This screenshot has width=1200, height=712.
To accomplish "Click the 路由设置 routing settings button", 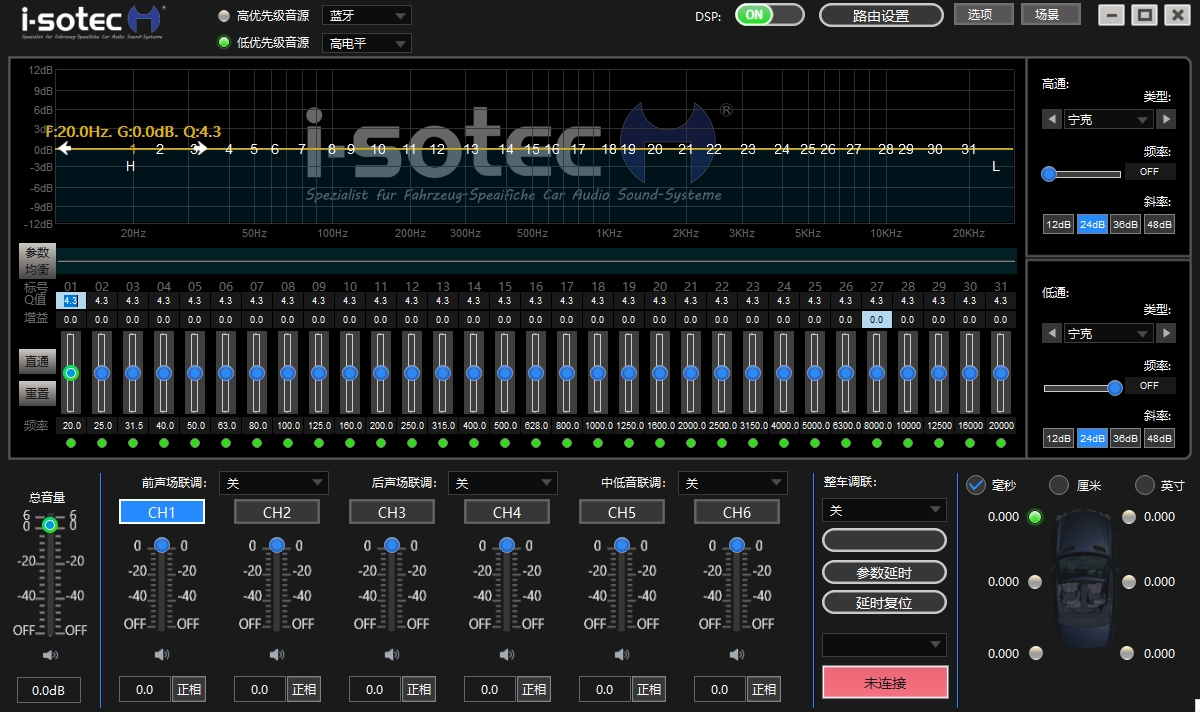I will [x=881, y=16].
